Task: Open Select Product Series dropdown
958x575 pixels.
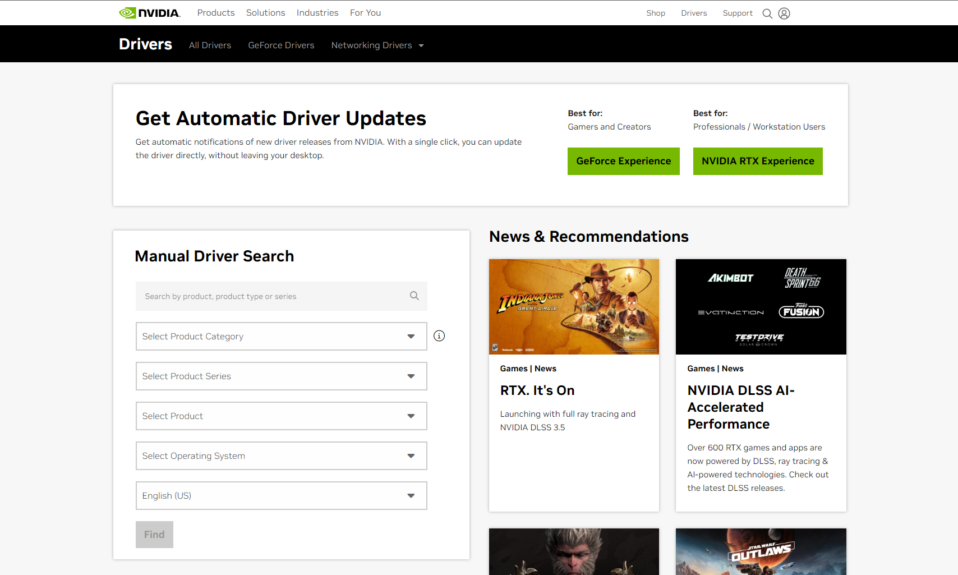Action: [x=281, y=376]
